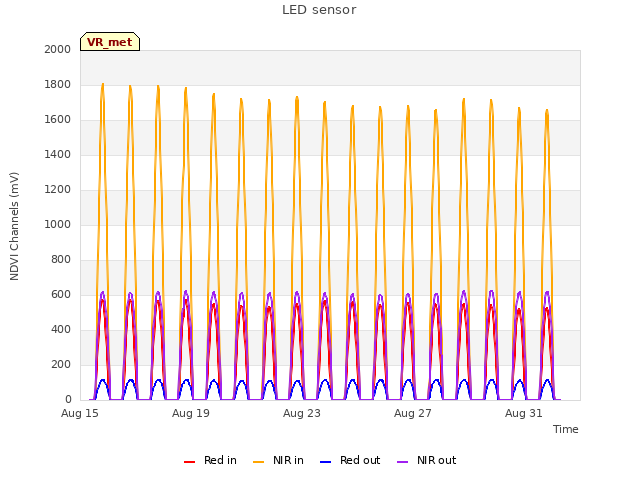Viewport: 640px width, 480px height.
Task: Toggle the NIR out legend entry
Action: [427, 460]
